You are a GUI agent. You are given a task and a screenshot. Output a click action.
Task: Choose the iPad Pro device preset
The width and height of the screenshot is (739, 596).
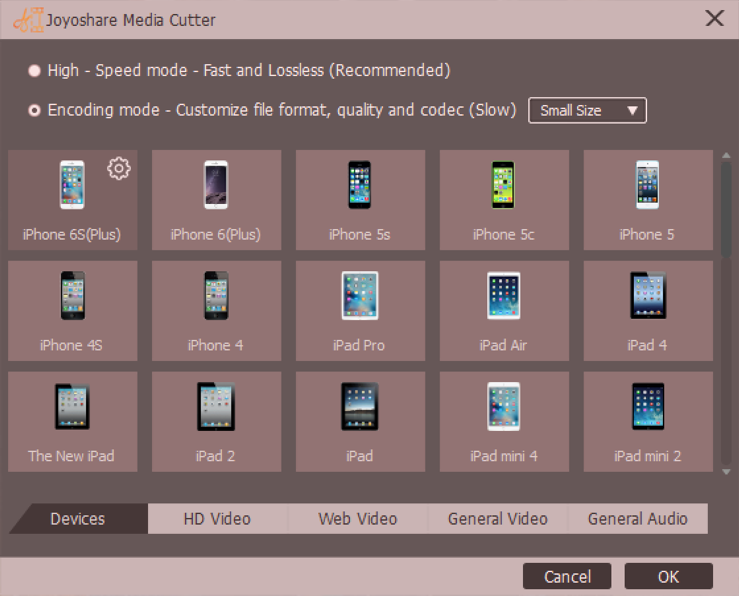pyautogui.click(x=360, y=311)
